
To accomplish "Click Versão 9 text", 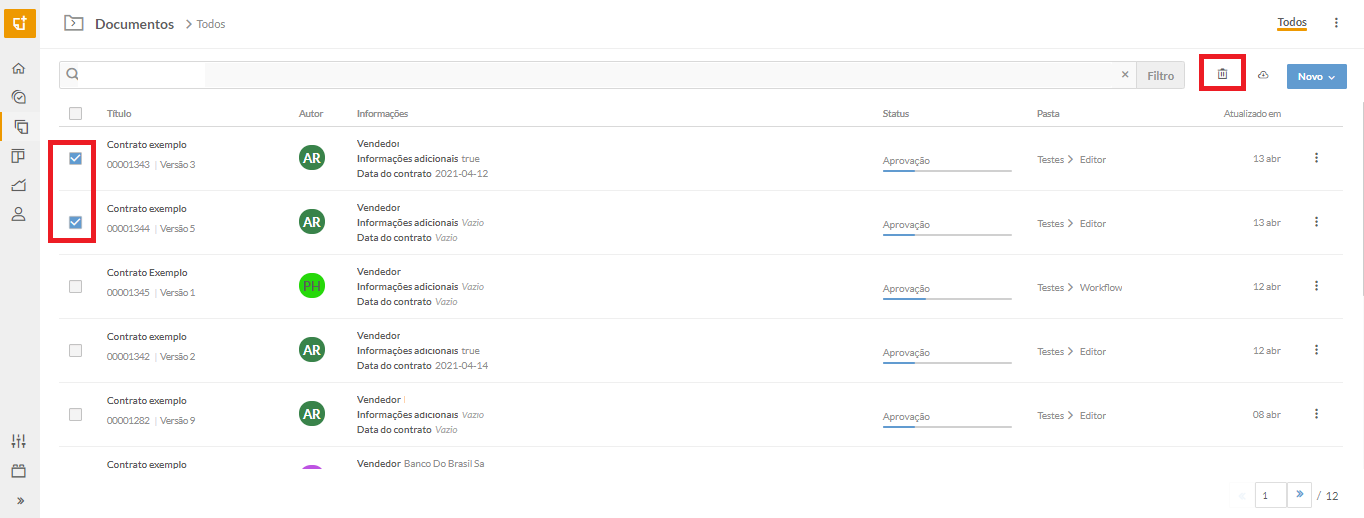I will click(x=178, y=421).
